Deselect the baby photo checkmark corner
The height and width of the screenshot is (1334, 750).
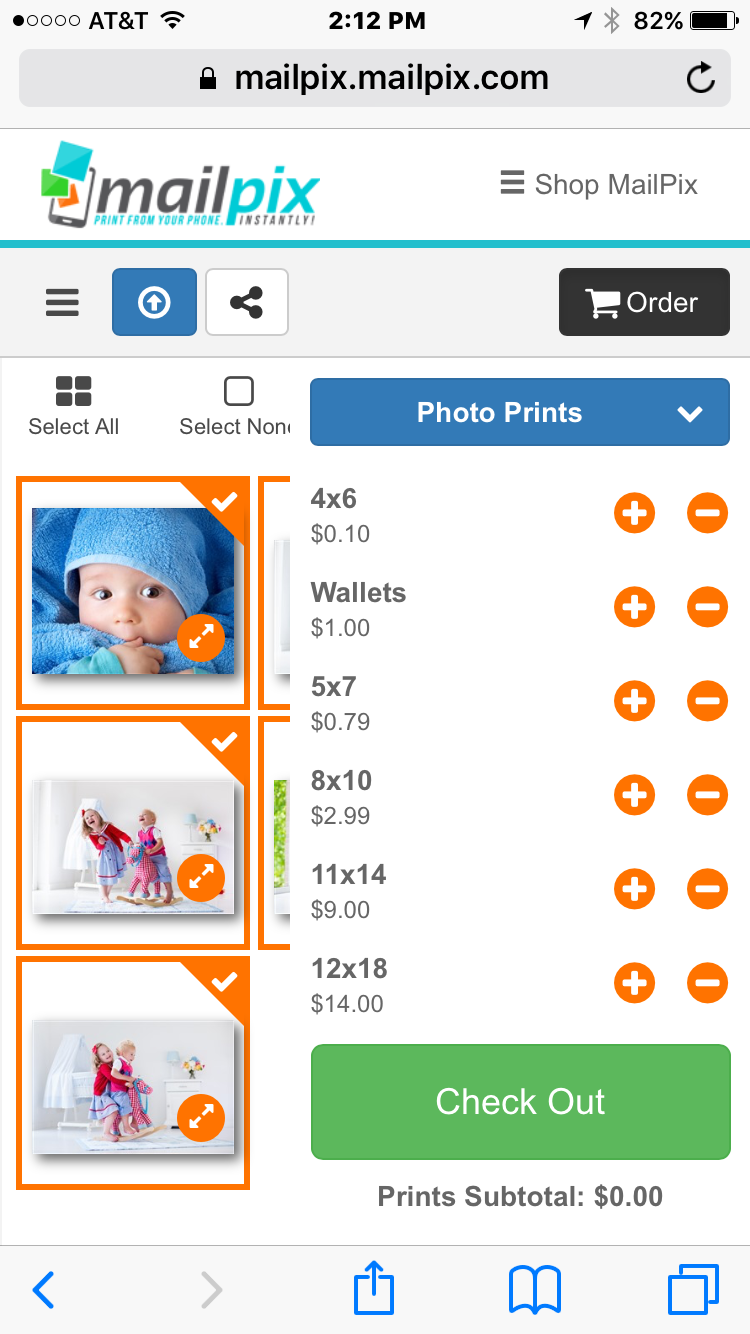point(225,500)
